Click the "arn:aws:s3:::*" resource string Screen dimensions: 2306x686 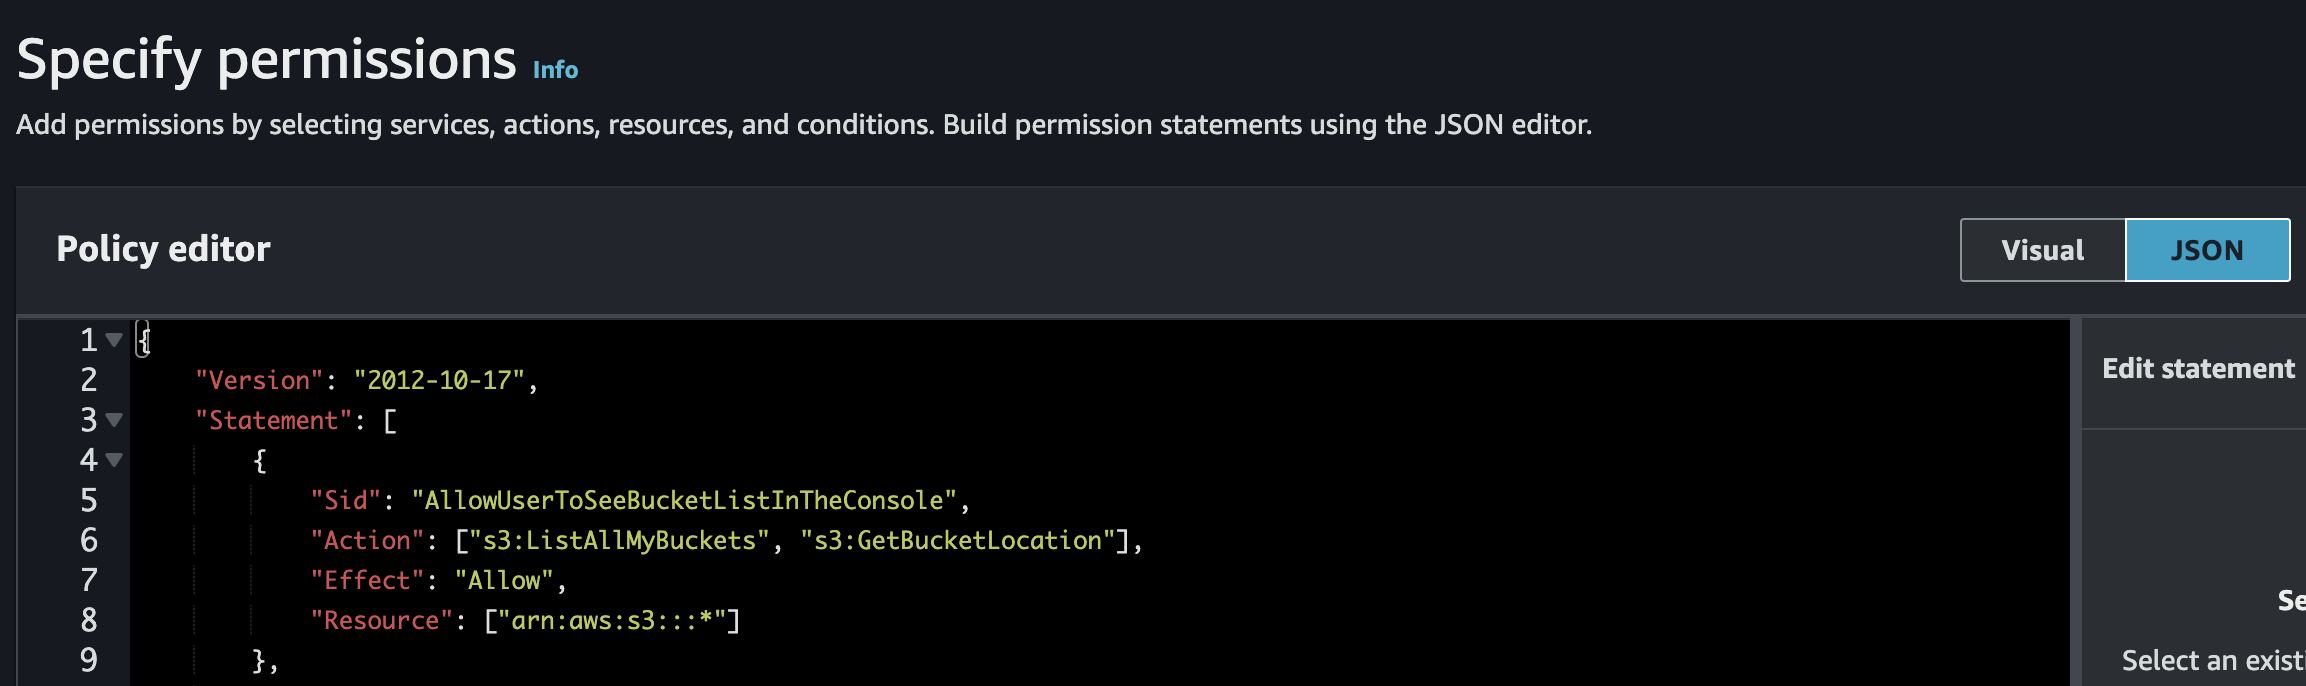point(611,621)
